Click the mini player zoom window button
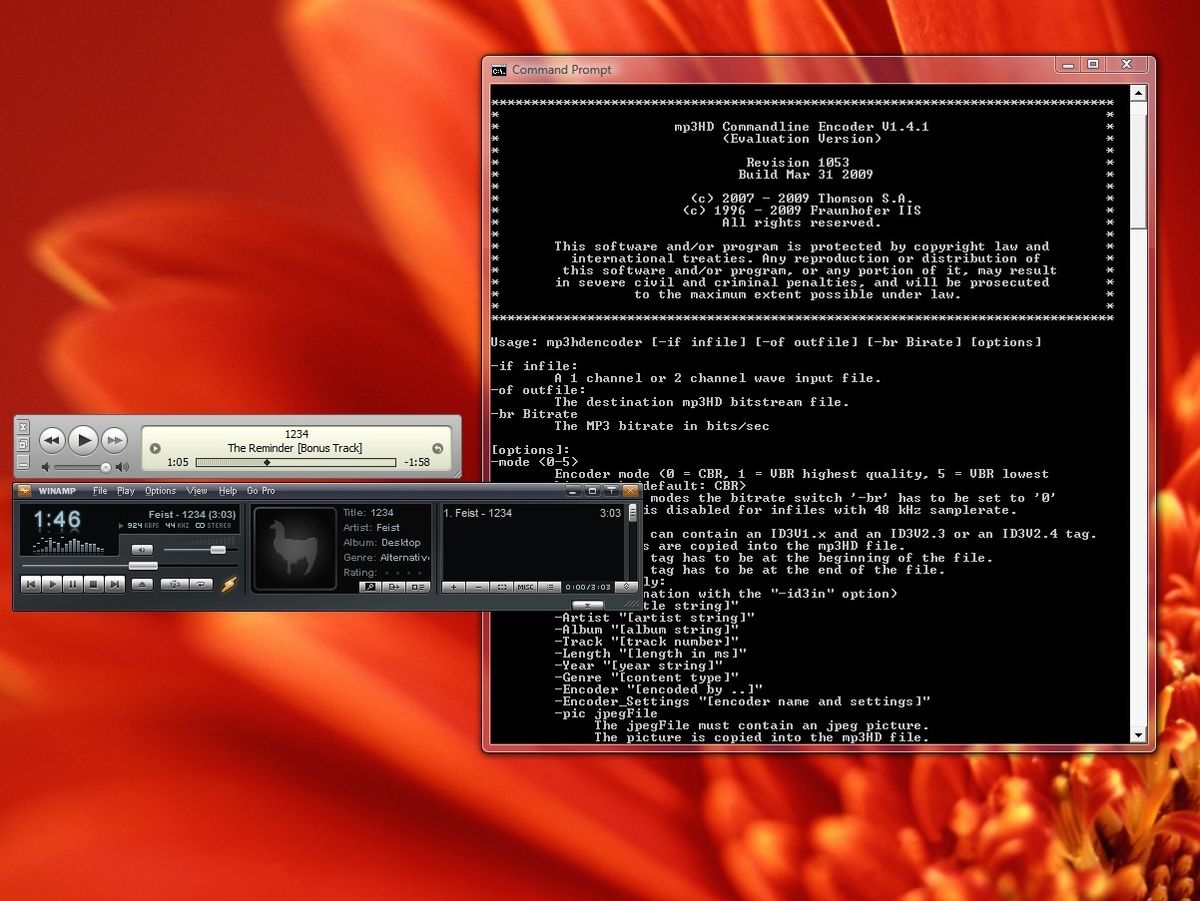Screen dimensions: 1200x901 23,444
